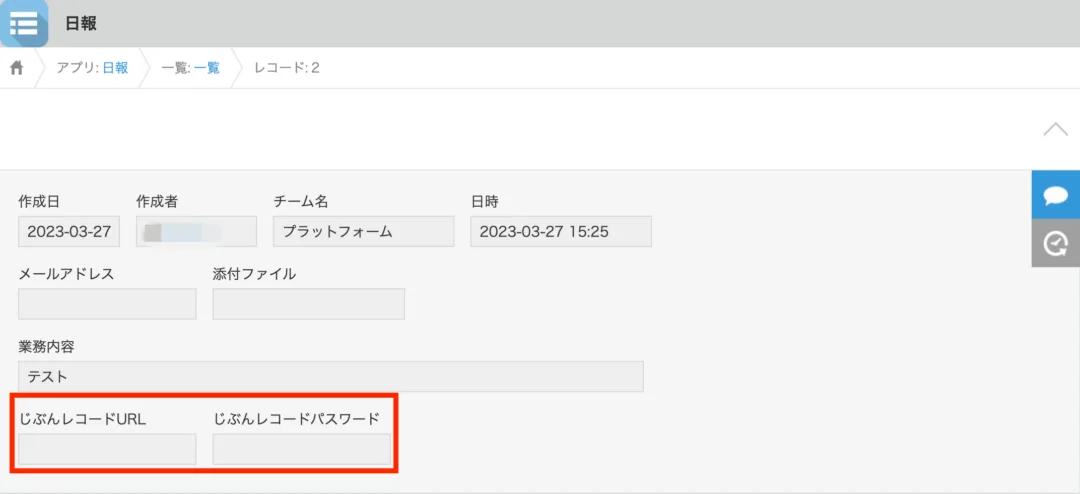This screenshot has height=494, width=1080.
Task: Click the レコード: 2 breadcrumb text
Action: click(x=287, y=68)
